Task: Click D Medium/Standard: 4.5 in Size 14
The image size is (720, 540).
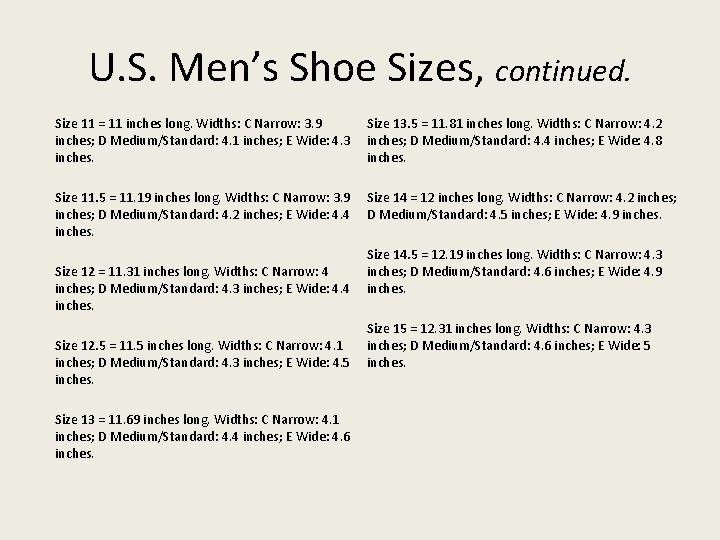Action: coord(437,214)
